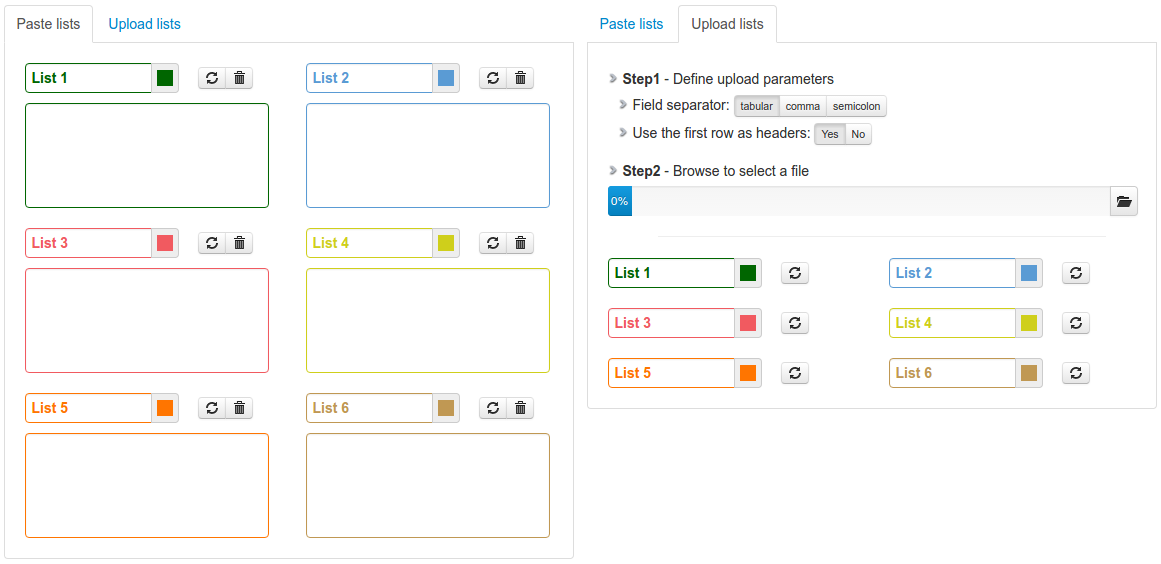Click the refresh icon beside pasted List 4
1161x564 pixels.
coord(493,243)
